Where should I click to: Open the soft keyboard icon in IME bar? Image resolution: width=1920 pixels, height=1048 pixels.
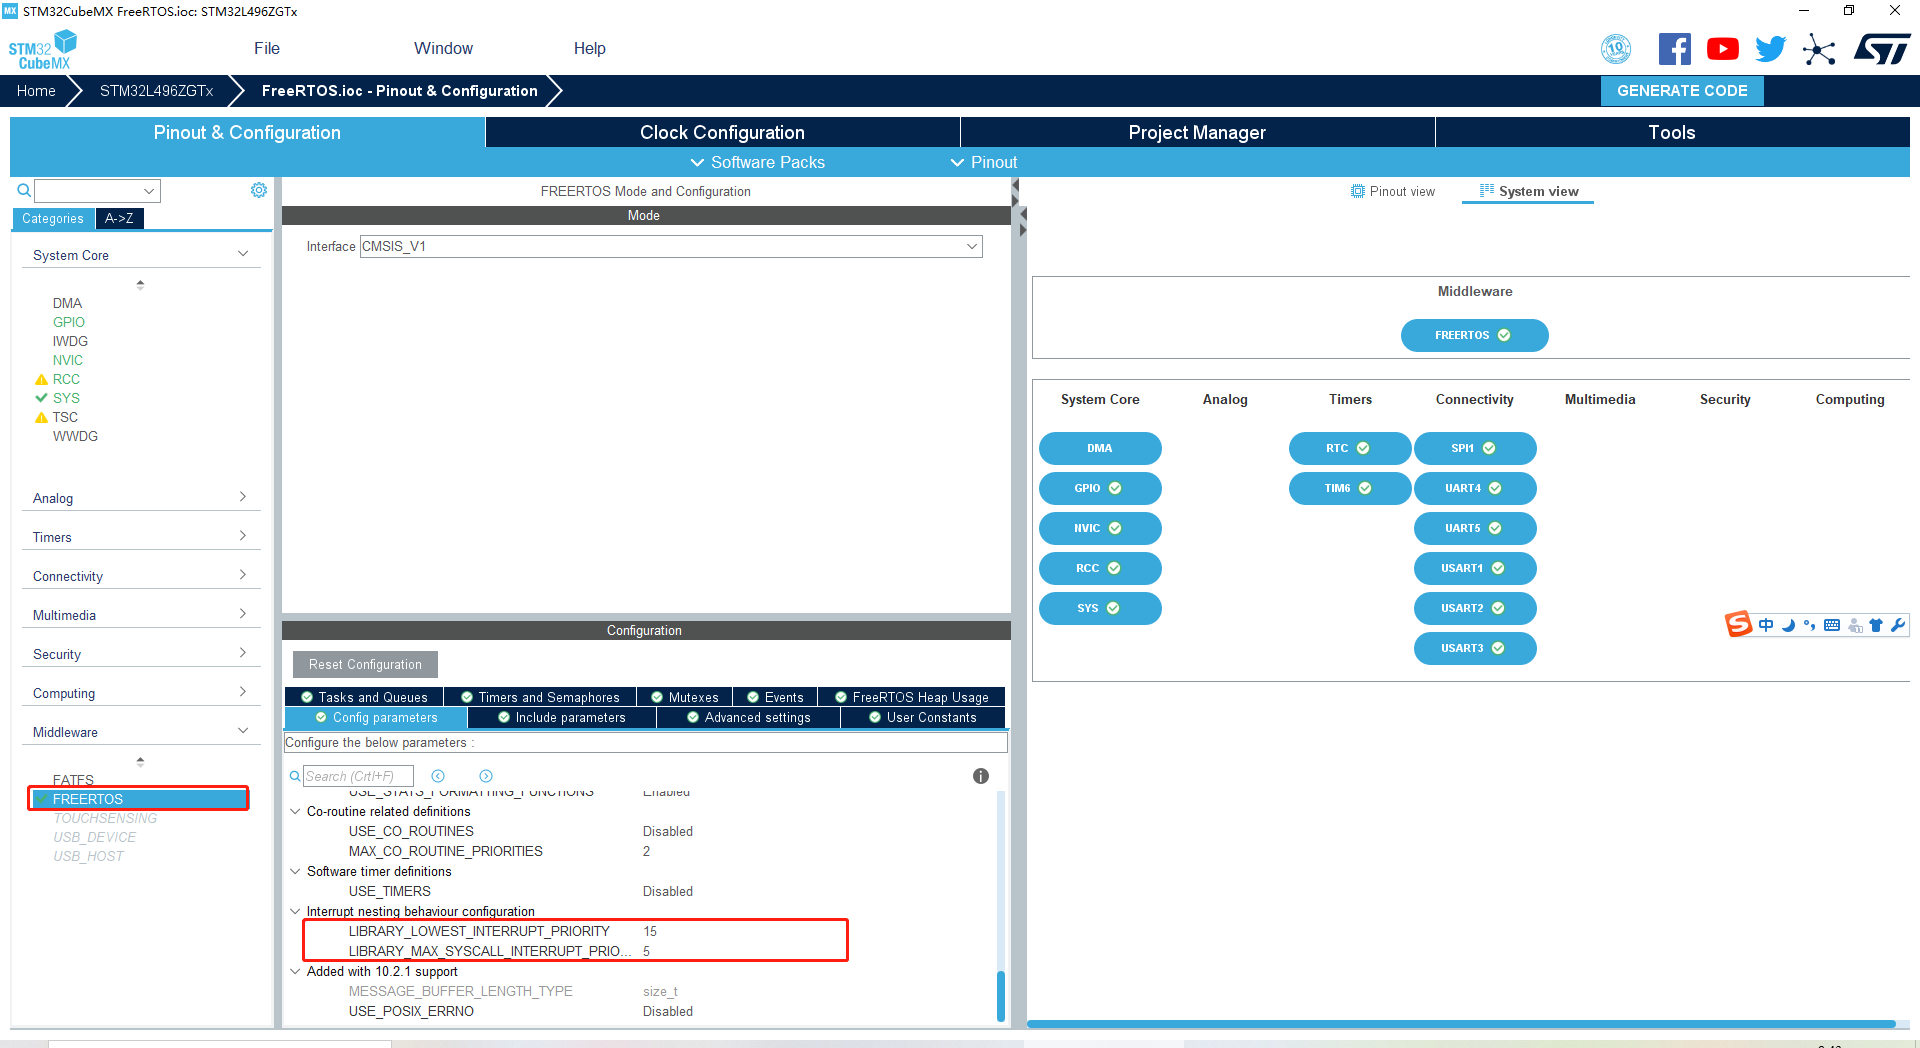(1832, 625)
